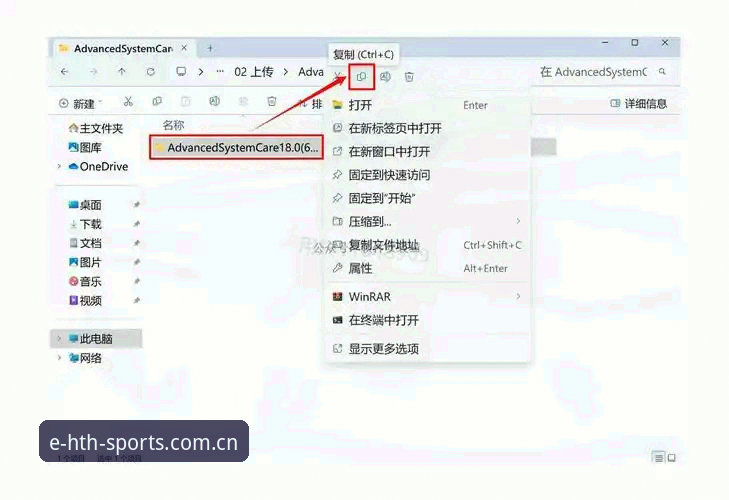
Task: Open the 新建 dropdown menu
Action: (80, 103)
